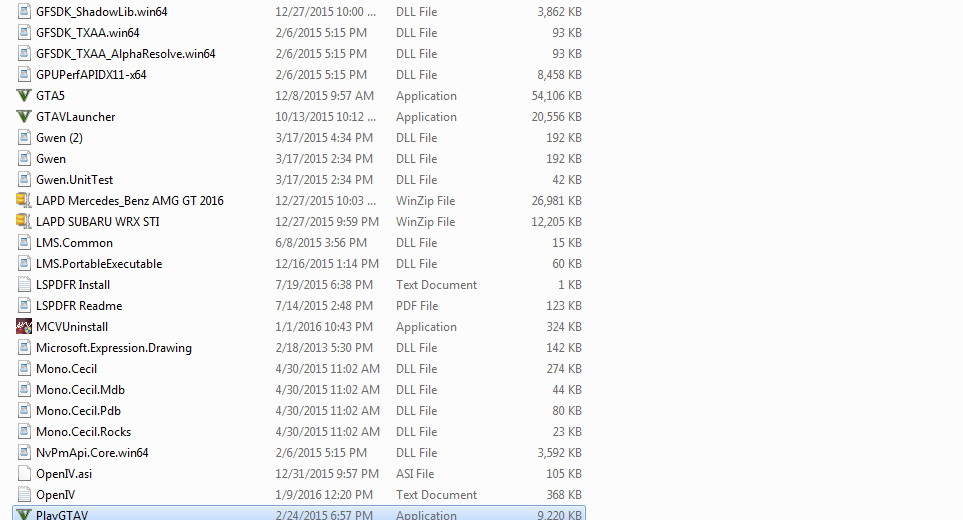
Task: Click the GTAVLauncher application icon
Action: (24, 117)
